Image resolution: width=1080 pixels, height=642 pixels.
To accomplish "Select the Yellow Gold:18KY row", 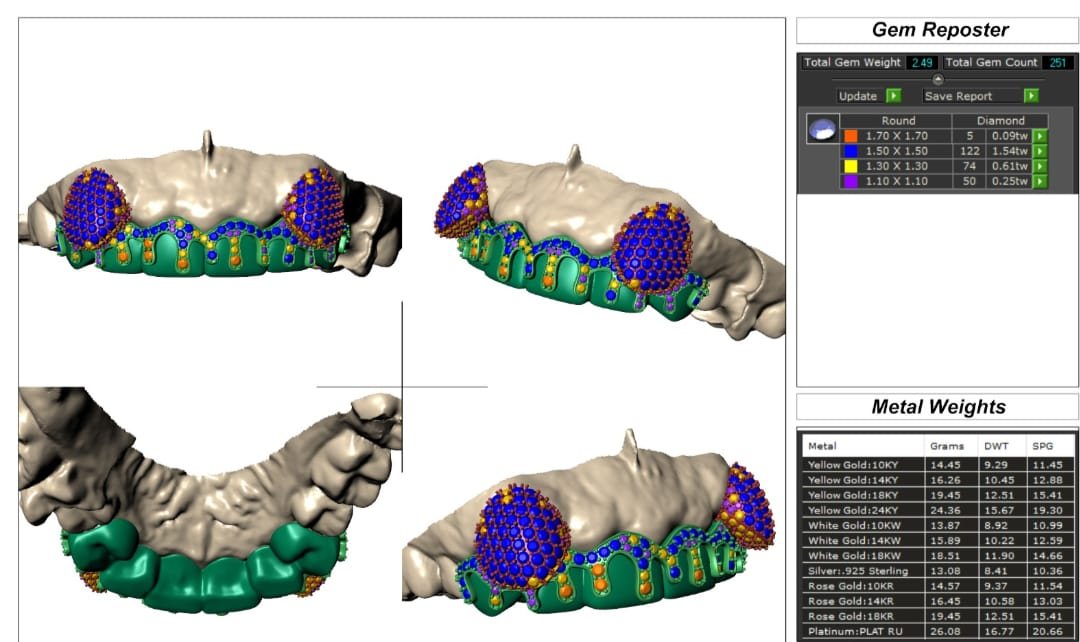I will pyautogui.click(x=938, y=495).
